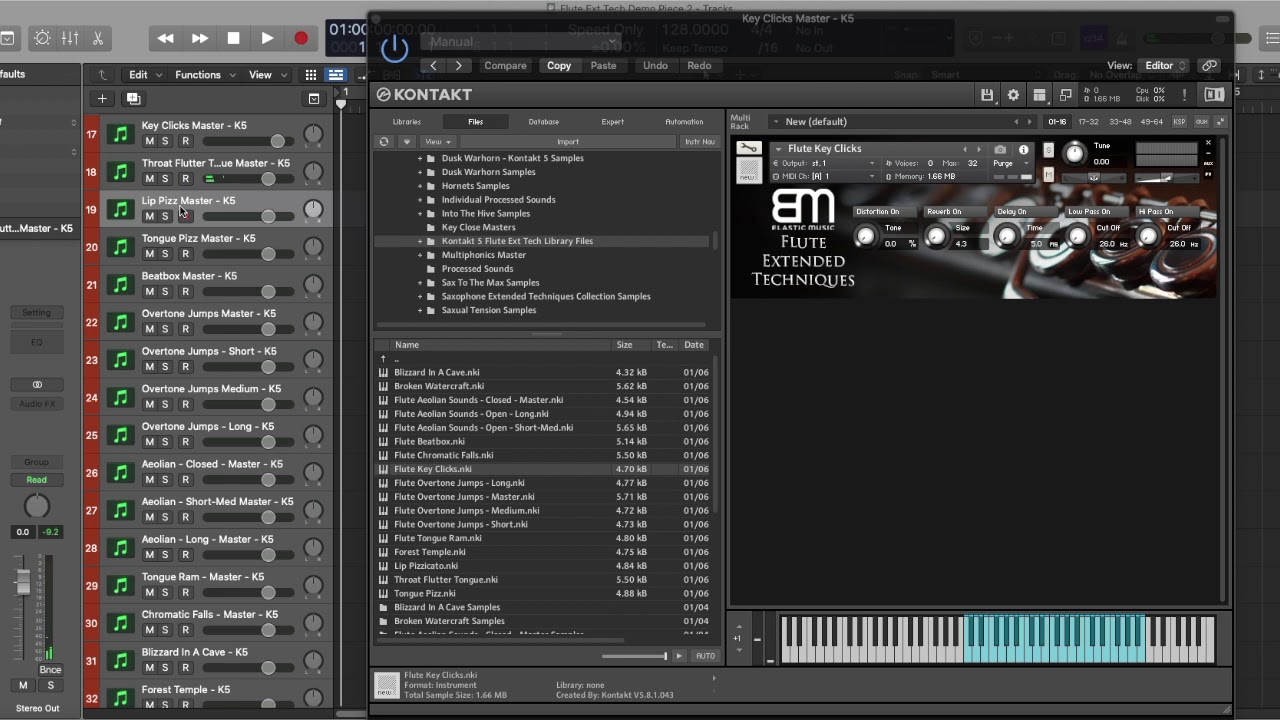Expand the Multiphonics Master folder
1280x720 pixels.
[x=420, y=255]
